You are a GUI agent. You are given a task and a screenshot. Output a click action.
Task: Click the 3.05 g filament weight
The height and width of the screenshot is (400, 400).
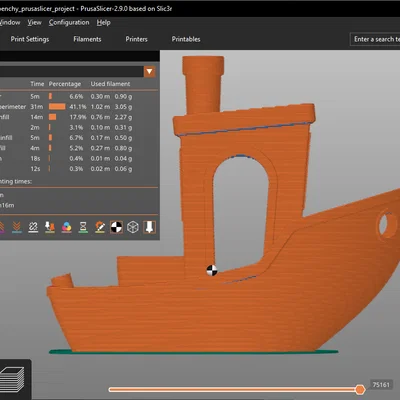[x=123, y=107]
